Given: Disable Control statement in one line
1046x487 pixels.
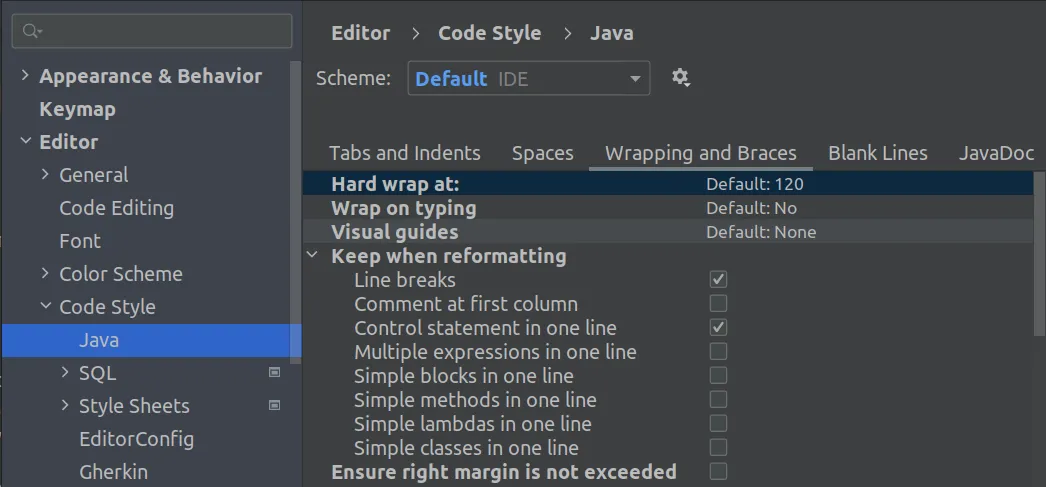Looking at the screenshot, I should [718, 328].
